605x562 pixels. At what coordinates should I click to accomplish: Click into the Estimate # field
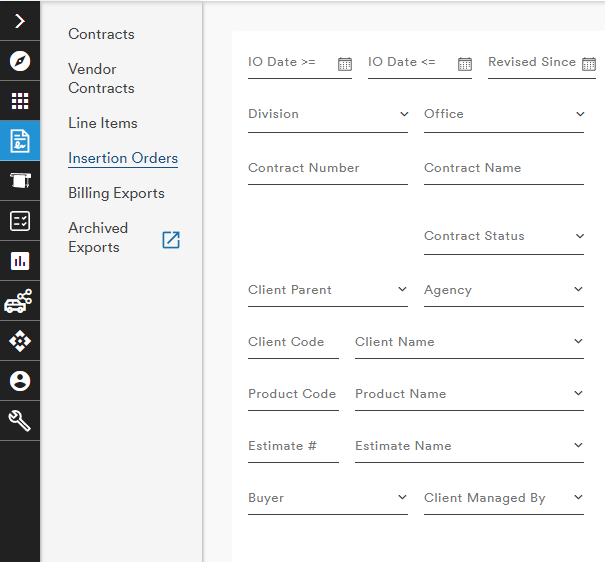(294, 449)
